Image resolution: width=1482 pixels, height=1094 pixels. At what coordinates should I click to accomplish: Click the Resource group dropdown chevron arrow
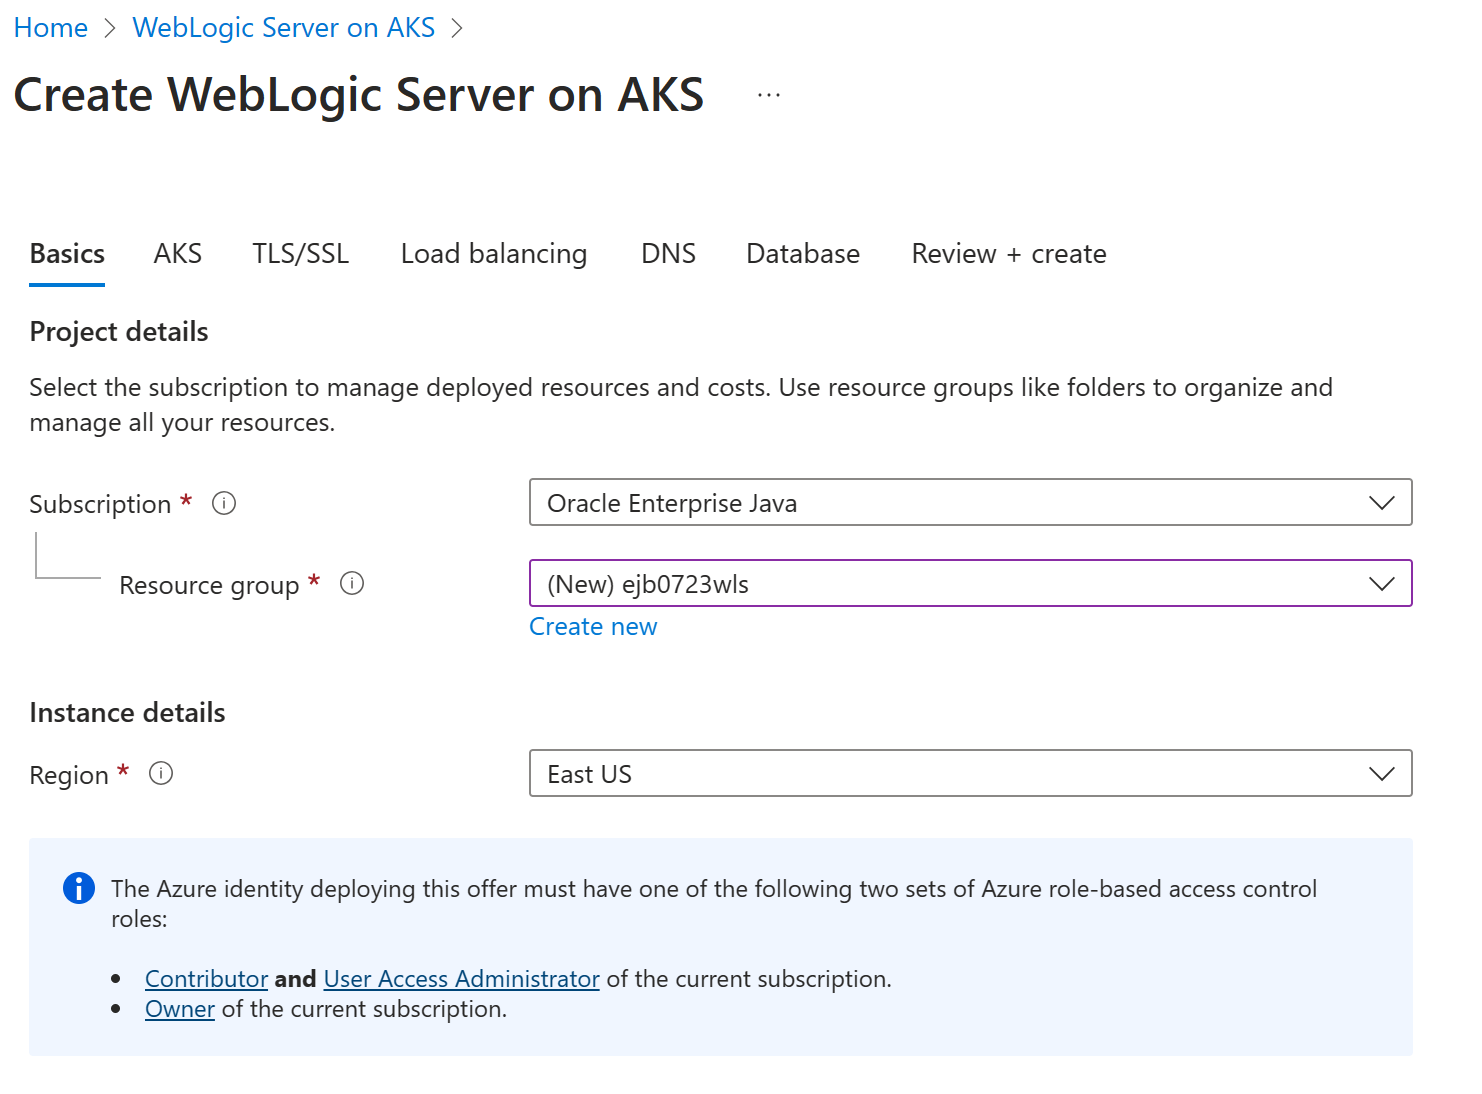coord(1381,584)
